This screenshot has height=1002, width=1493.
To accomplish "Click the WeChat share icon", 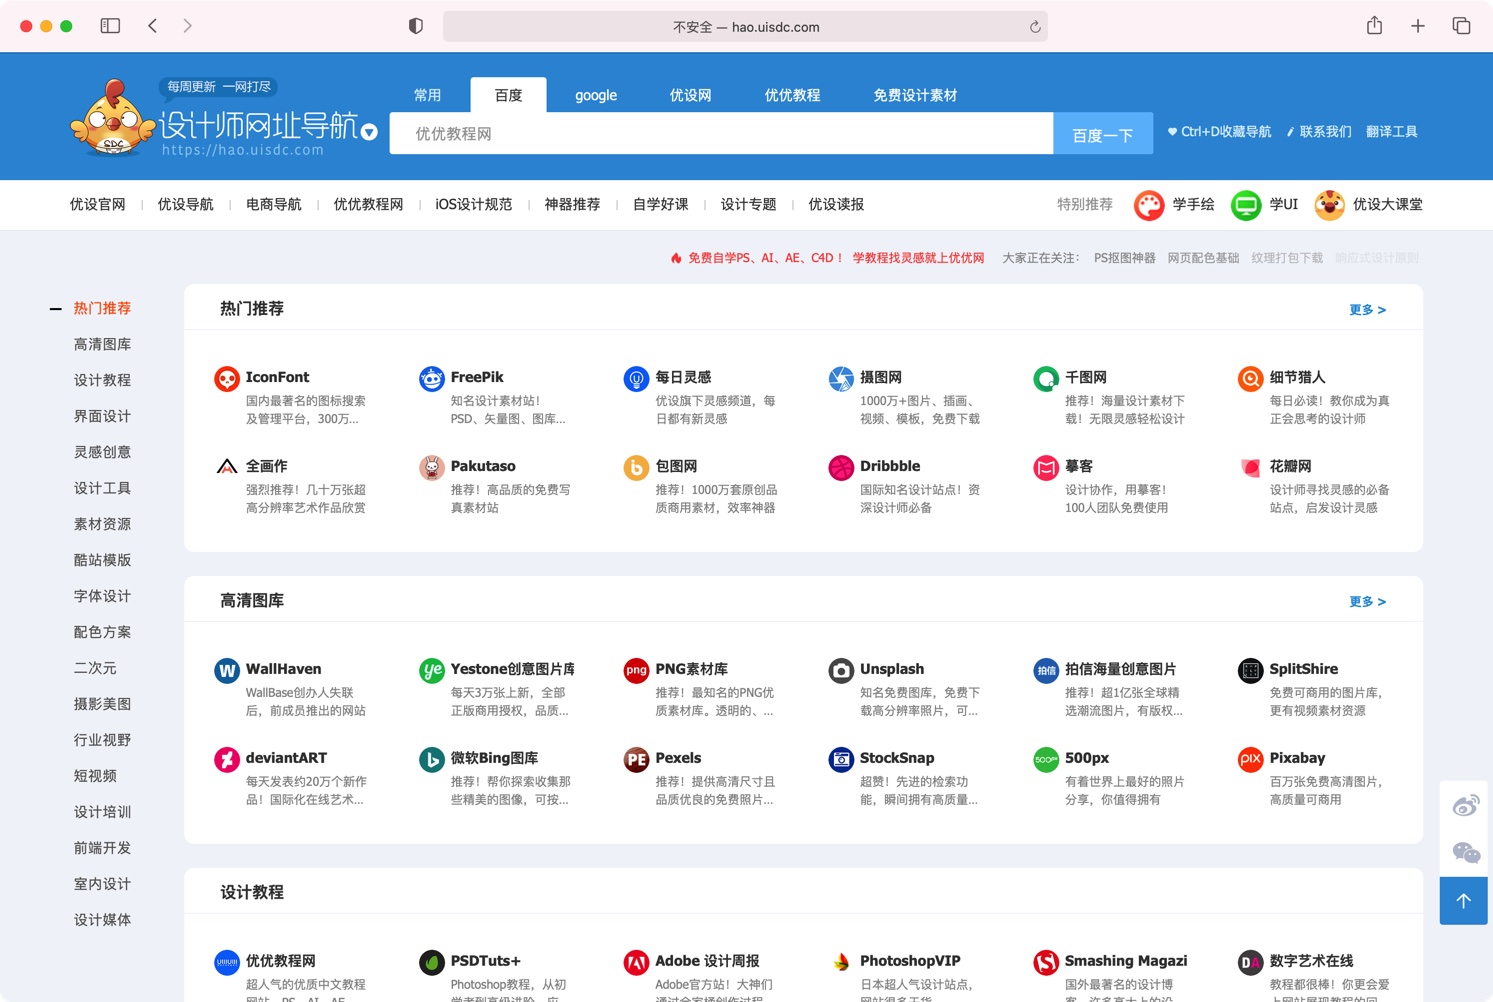I will pyautogui.click(x=1465, y=853).
